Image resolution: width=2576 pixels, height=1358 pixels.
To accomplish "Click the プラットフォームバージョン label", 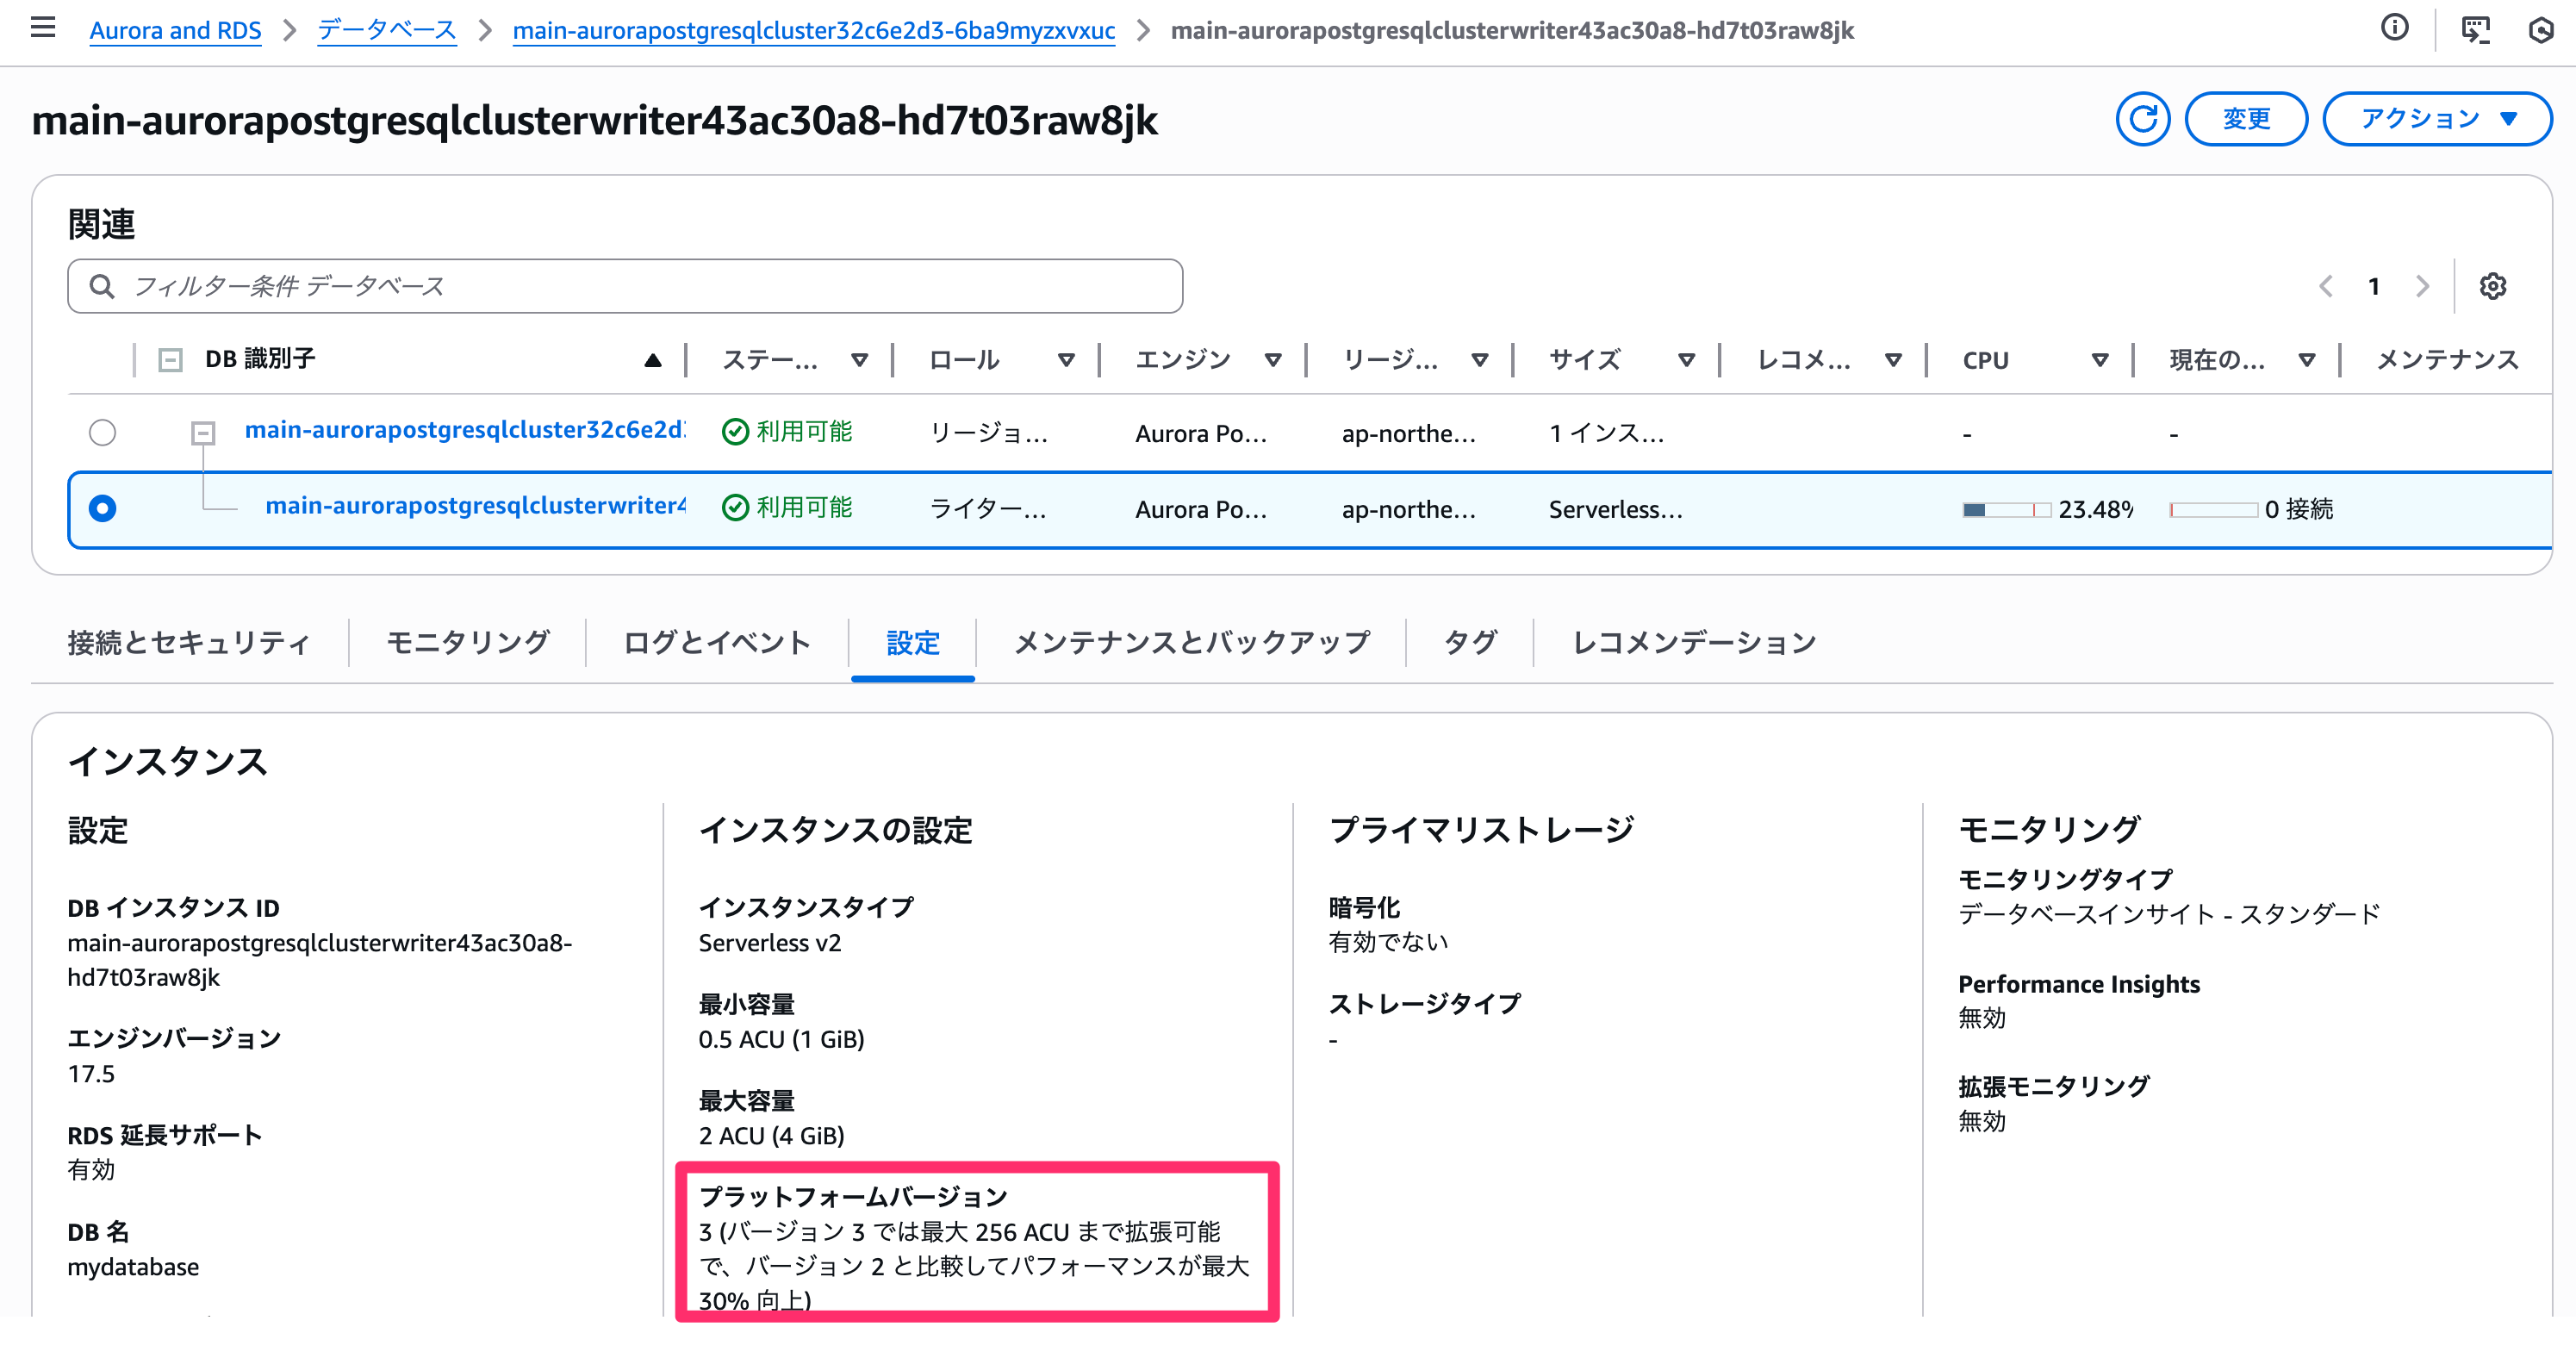I will 853,1197.
